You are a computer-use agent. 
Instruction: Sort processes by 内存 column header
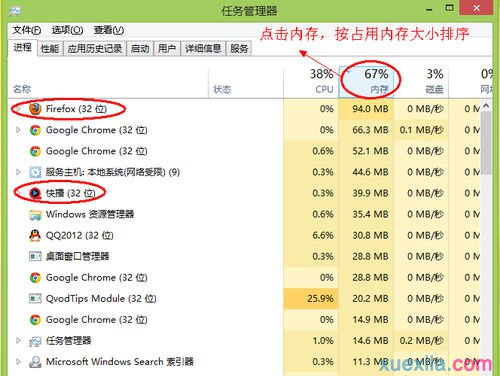click(x=366, y=82)
